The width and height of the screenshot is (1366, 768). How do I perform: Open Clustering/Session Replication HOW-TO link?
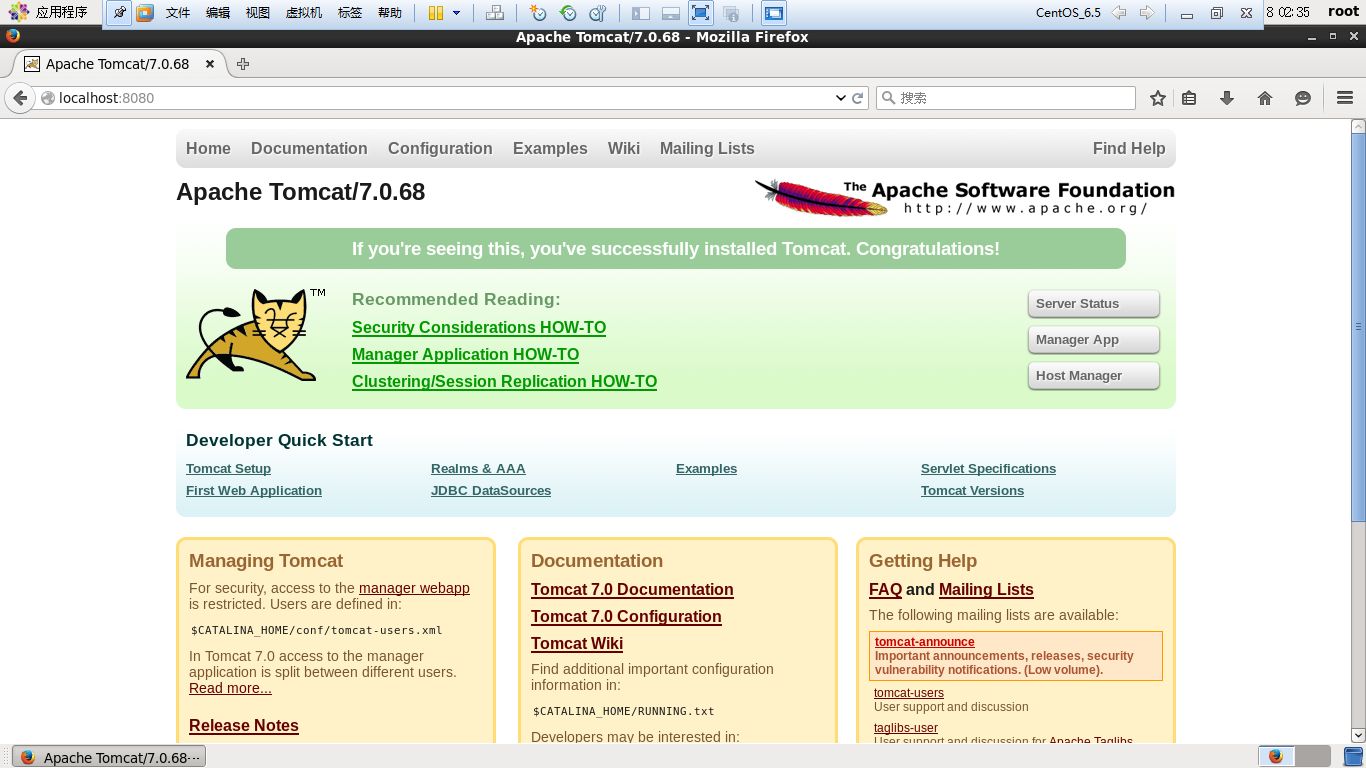coord(504,381)
